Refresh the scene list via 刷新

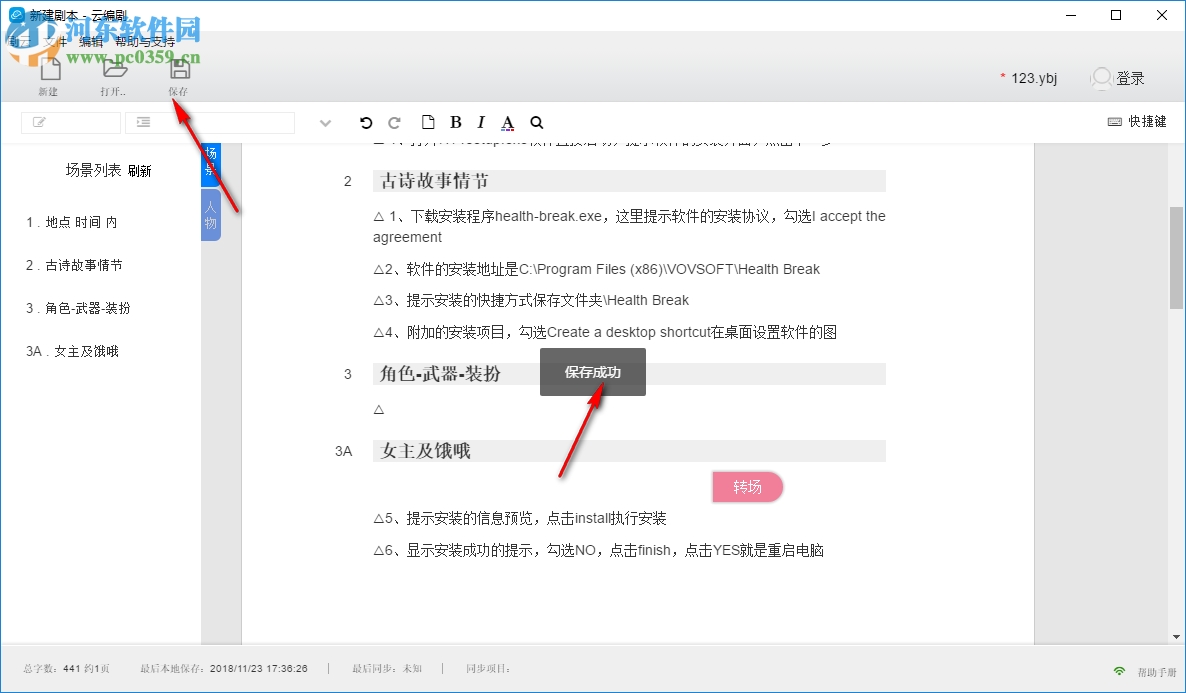(141, 171)
